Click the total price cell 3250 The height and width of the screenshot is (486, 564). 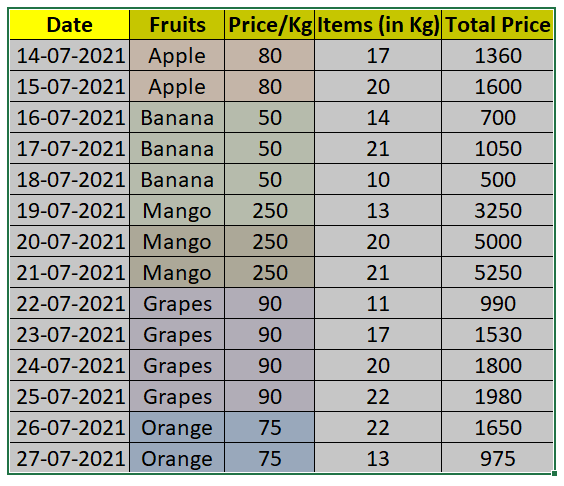tap(498, 210)
